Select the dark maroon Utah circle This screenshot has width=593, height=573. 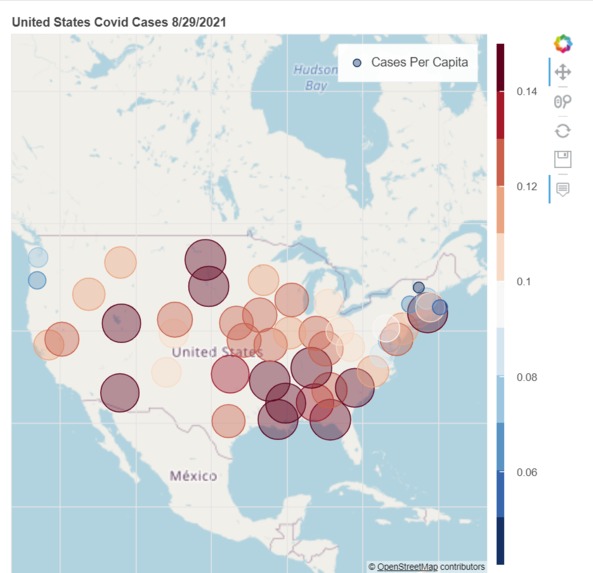coord(121,323)
